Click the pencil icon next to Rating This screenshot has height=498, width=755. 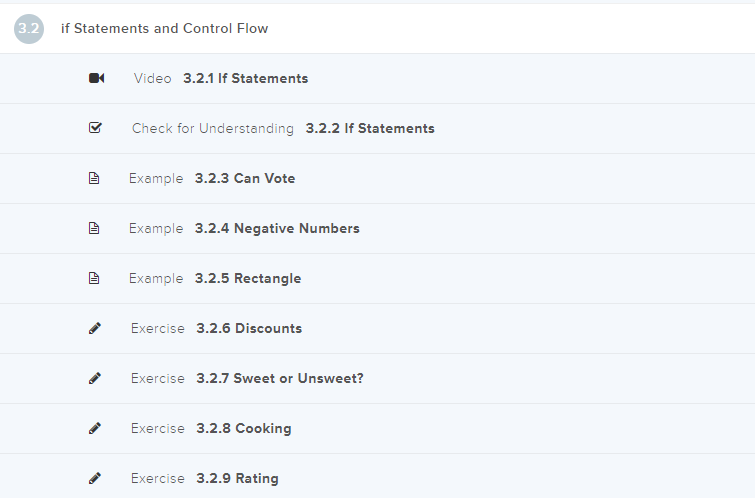click(x=95, y=478)
